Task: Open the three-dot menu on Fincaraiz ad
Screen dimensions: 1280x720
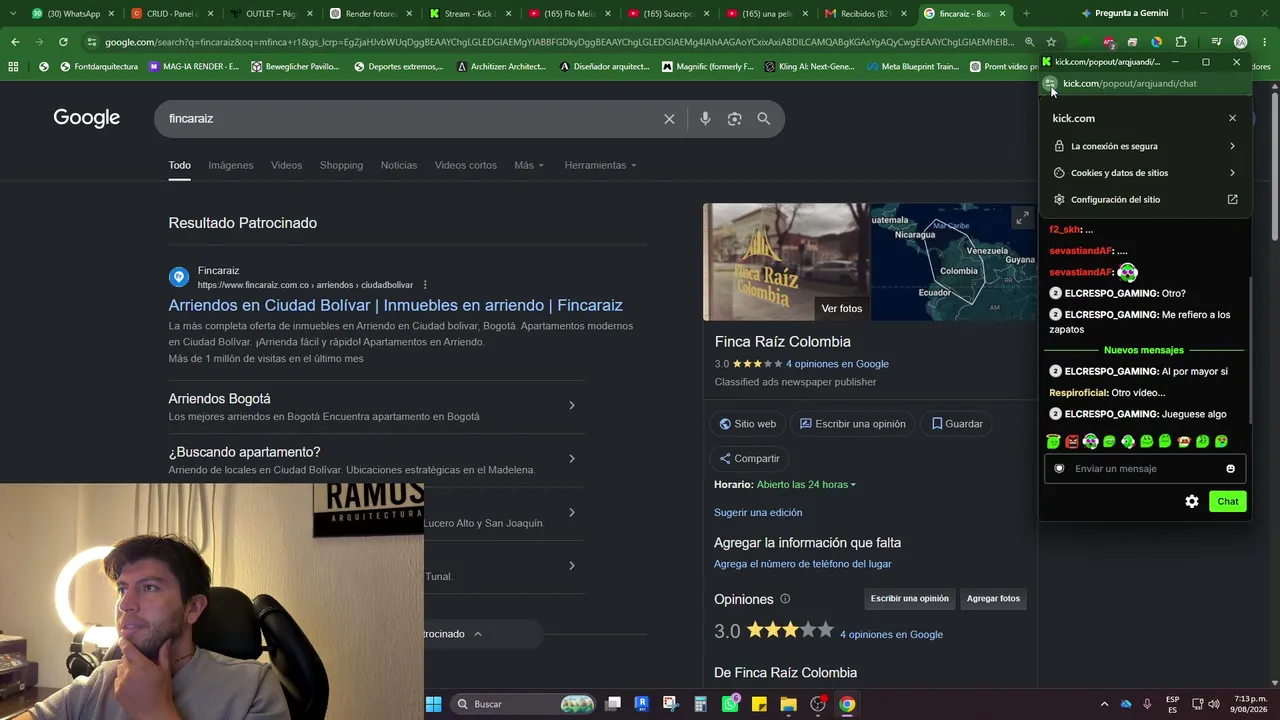Action: click(425, 285)
